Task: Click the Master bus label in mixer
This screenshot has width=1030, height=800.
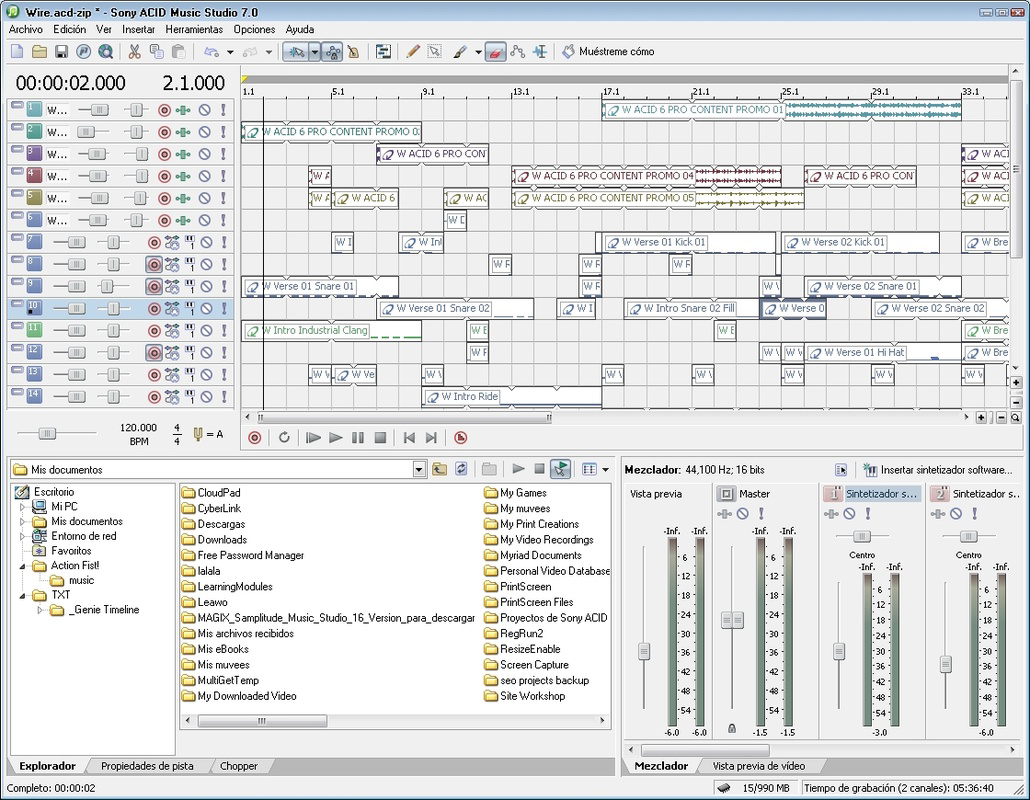Action: 754,493
